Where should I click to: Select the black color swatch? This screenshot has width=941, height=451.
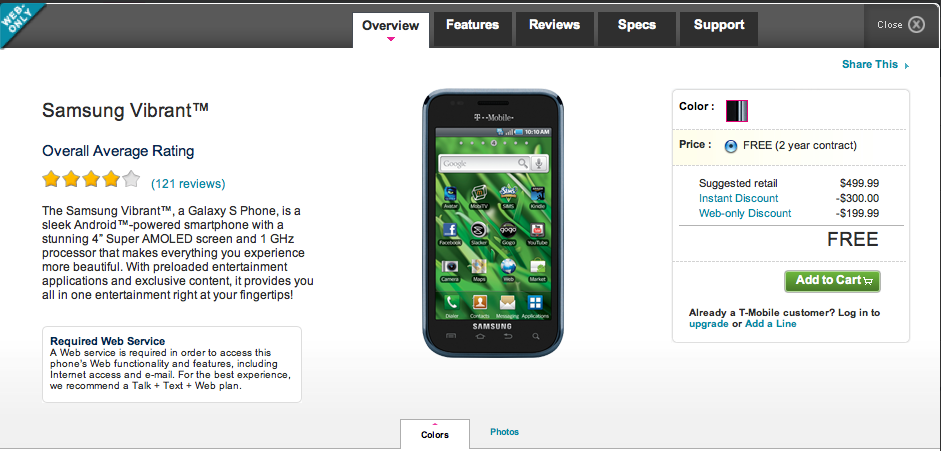tap(737, 111)
